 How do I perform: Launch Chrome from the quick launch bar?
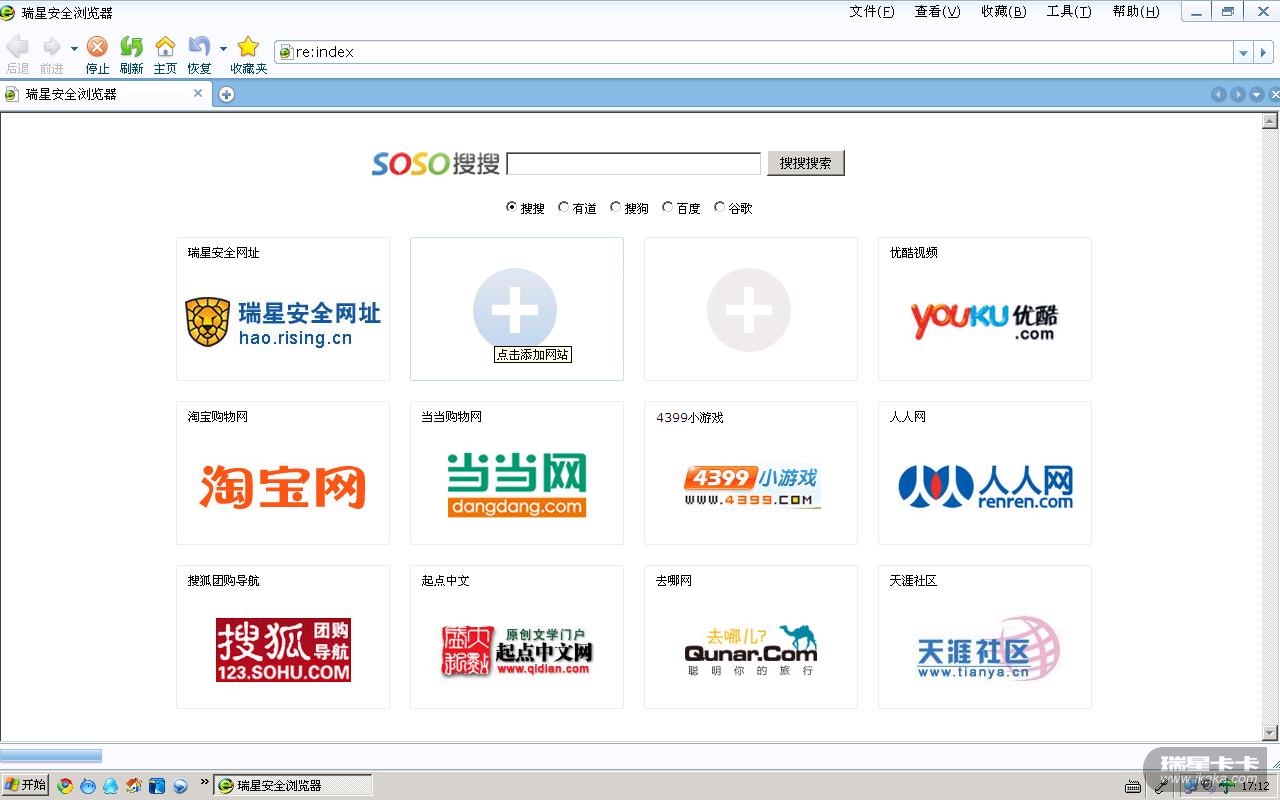click(x=66, y=786)
